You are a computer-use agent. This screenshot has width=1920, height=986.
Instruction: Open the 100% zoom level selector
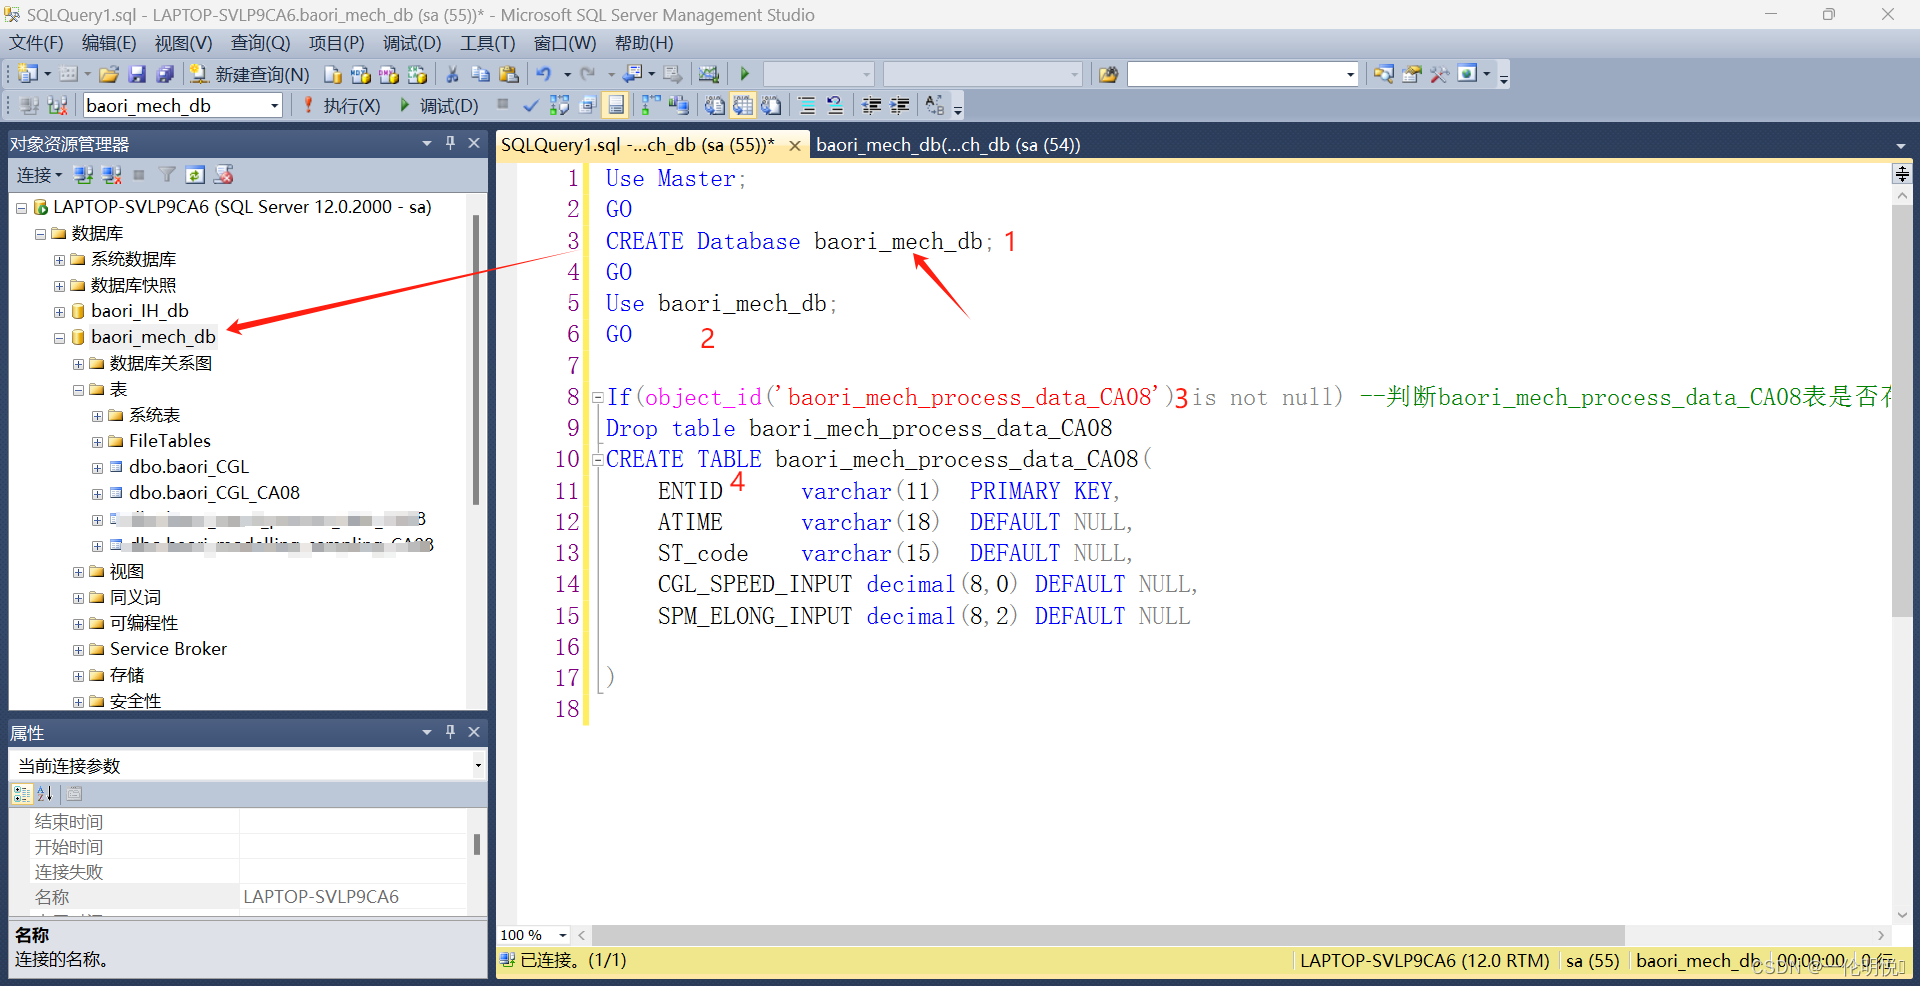[x=532, y=935]
